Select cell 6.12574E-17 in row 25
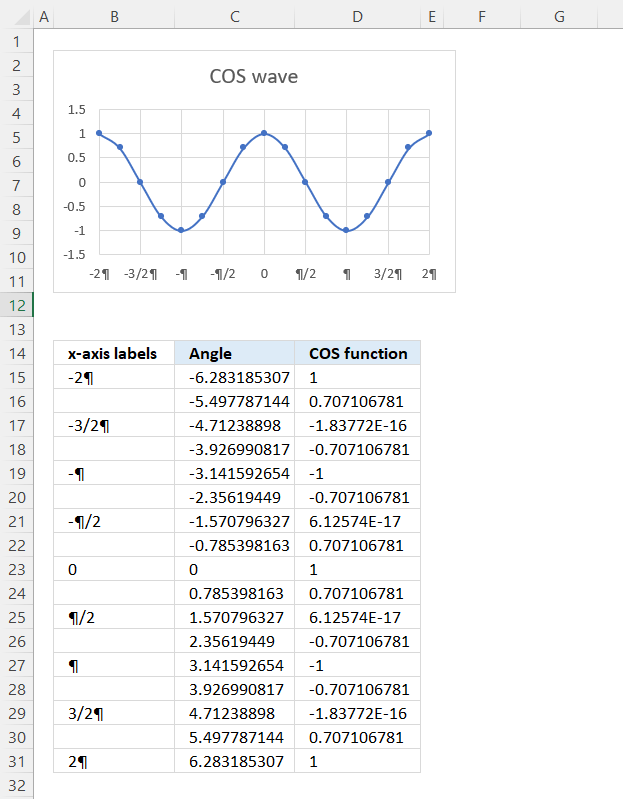This screenshot has height=799, width=623. click(358, 618)
